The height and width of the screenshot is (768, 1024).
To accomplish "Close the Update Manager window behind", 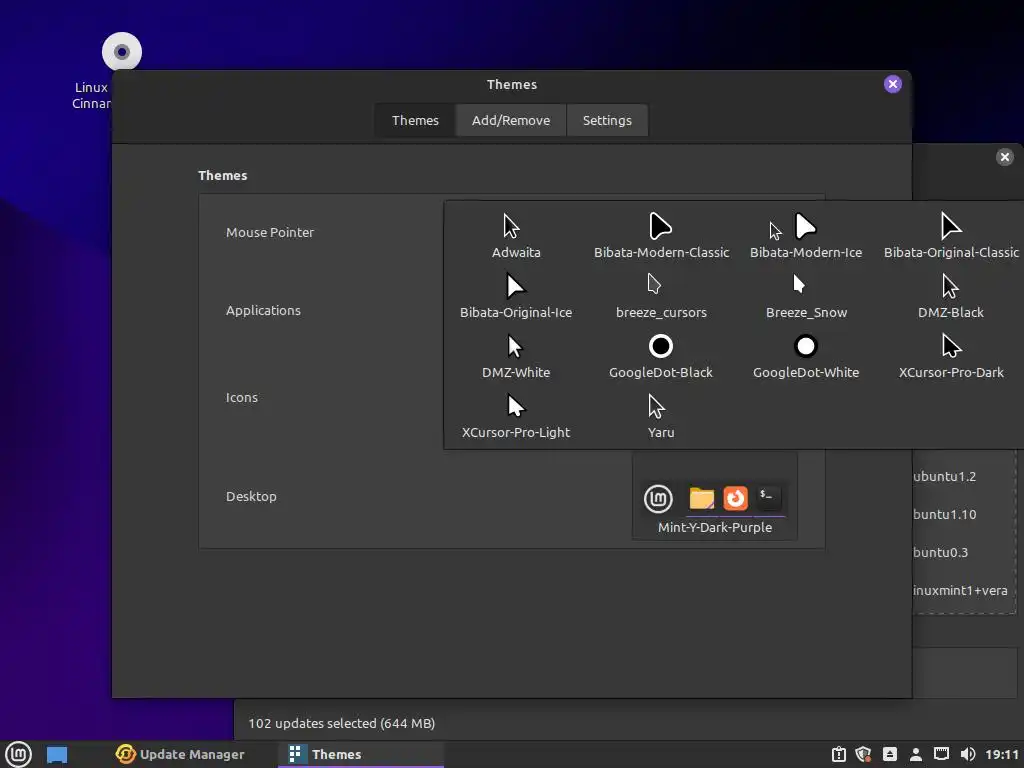I will coord(1004,157).
